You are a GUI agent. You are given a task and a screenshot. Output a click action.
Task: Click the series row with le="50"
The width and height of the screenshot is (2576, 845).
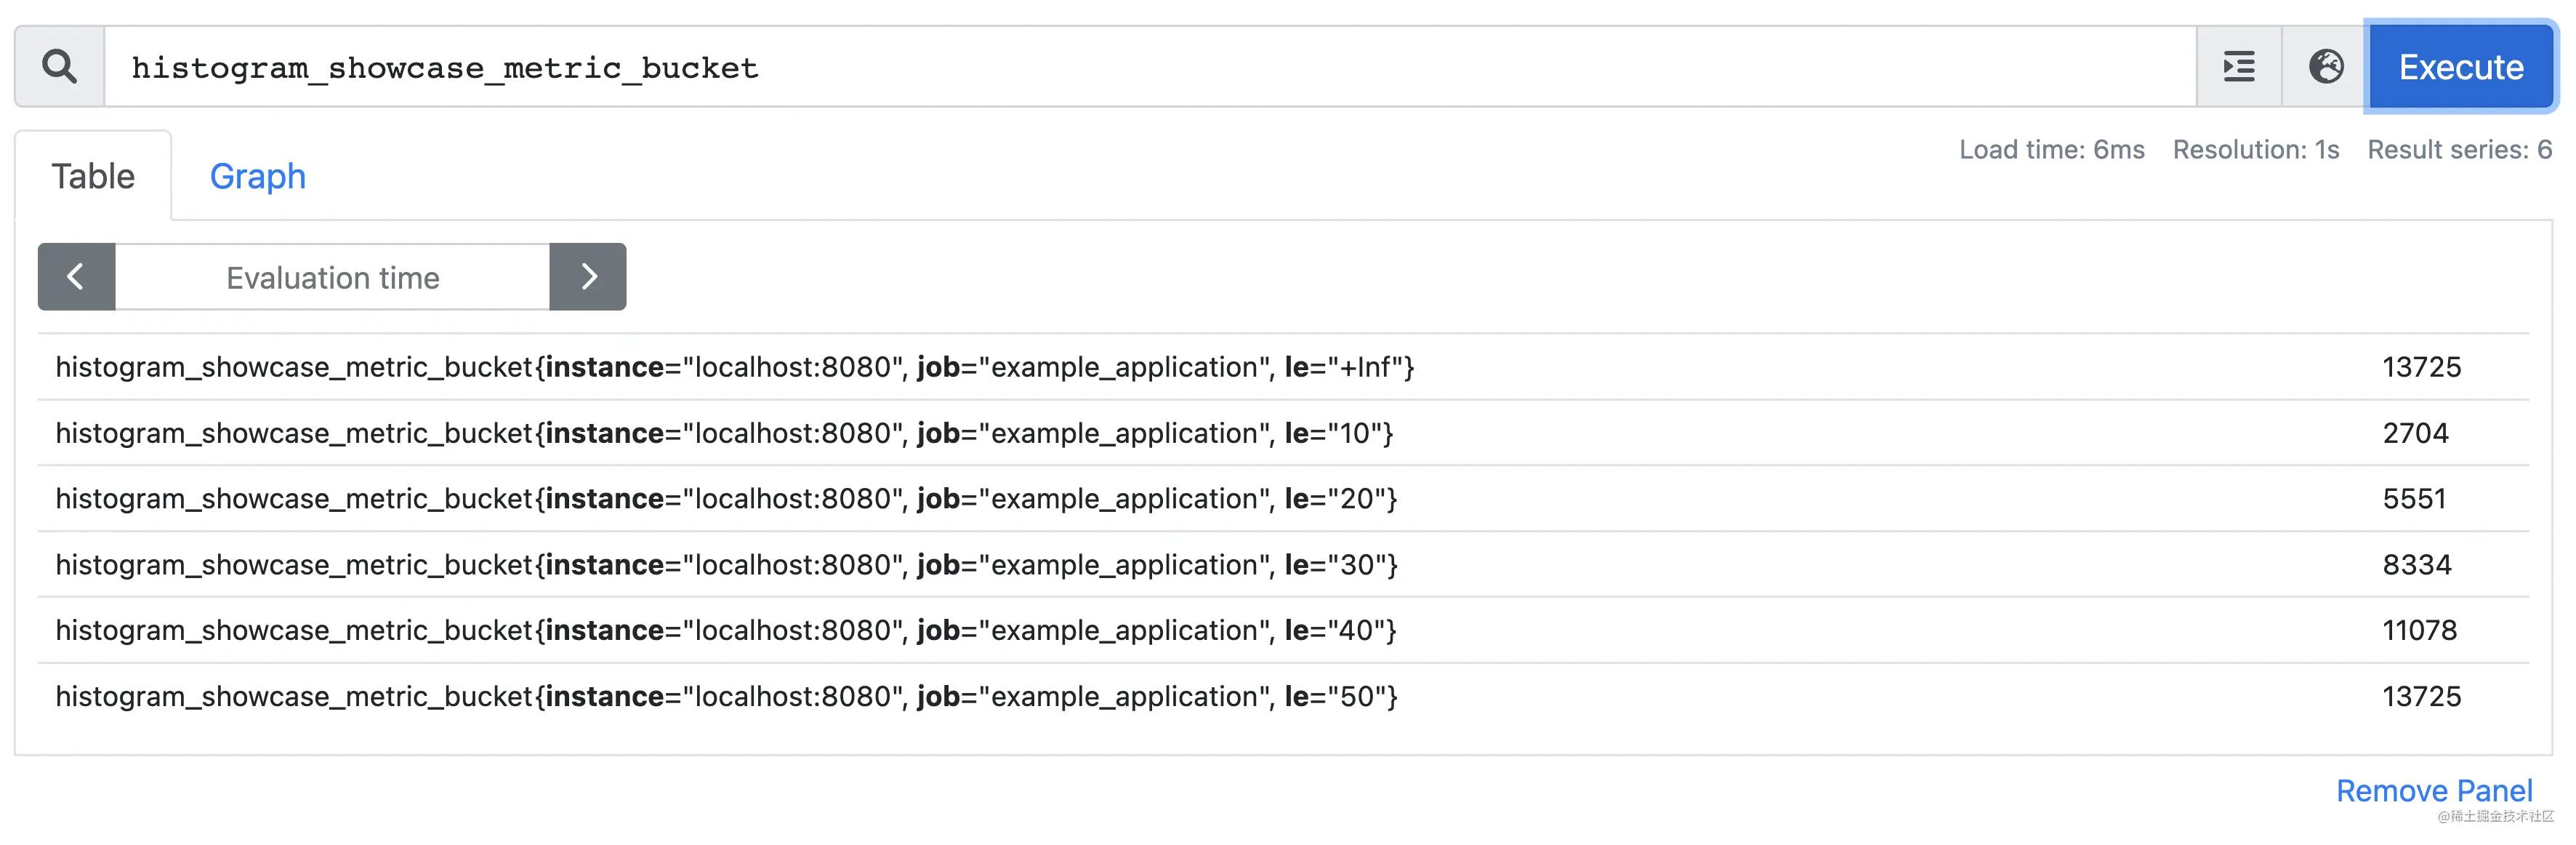click(726, 696)
